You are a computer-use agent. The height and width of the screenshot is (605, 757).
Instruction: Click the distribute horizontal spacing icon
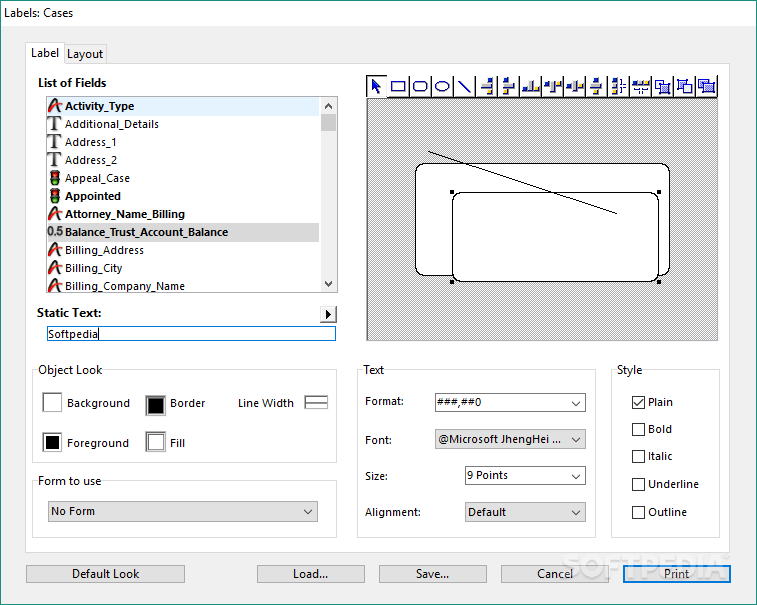point(641,86)
